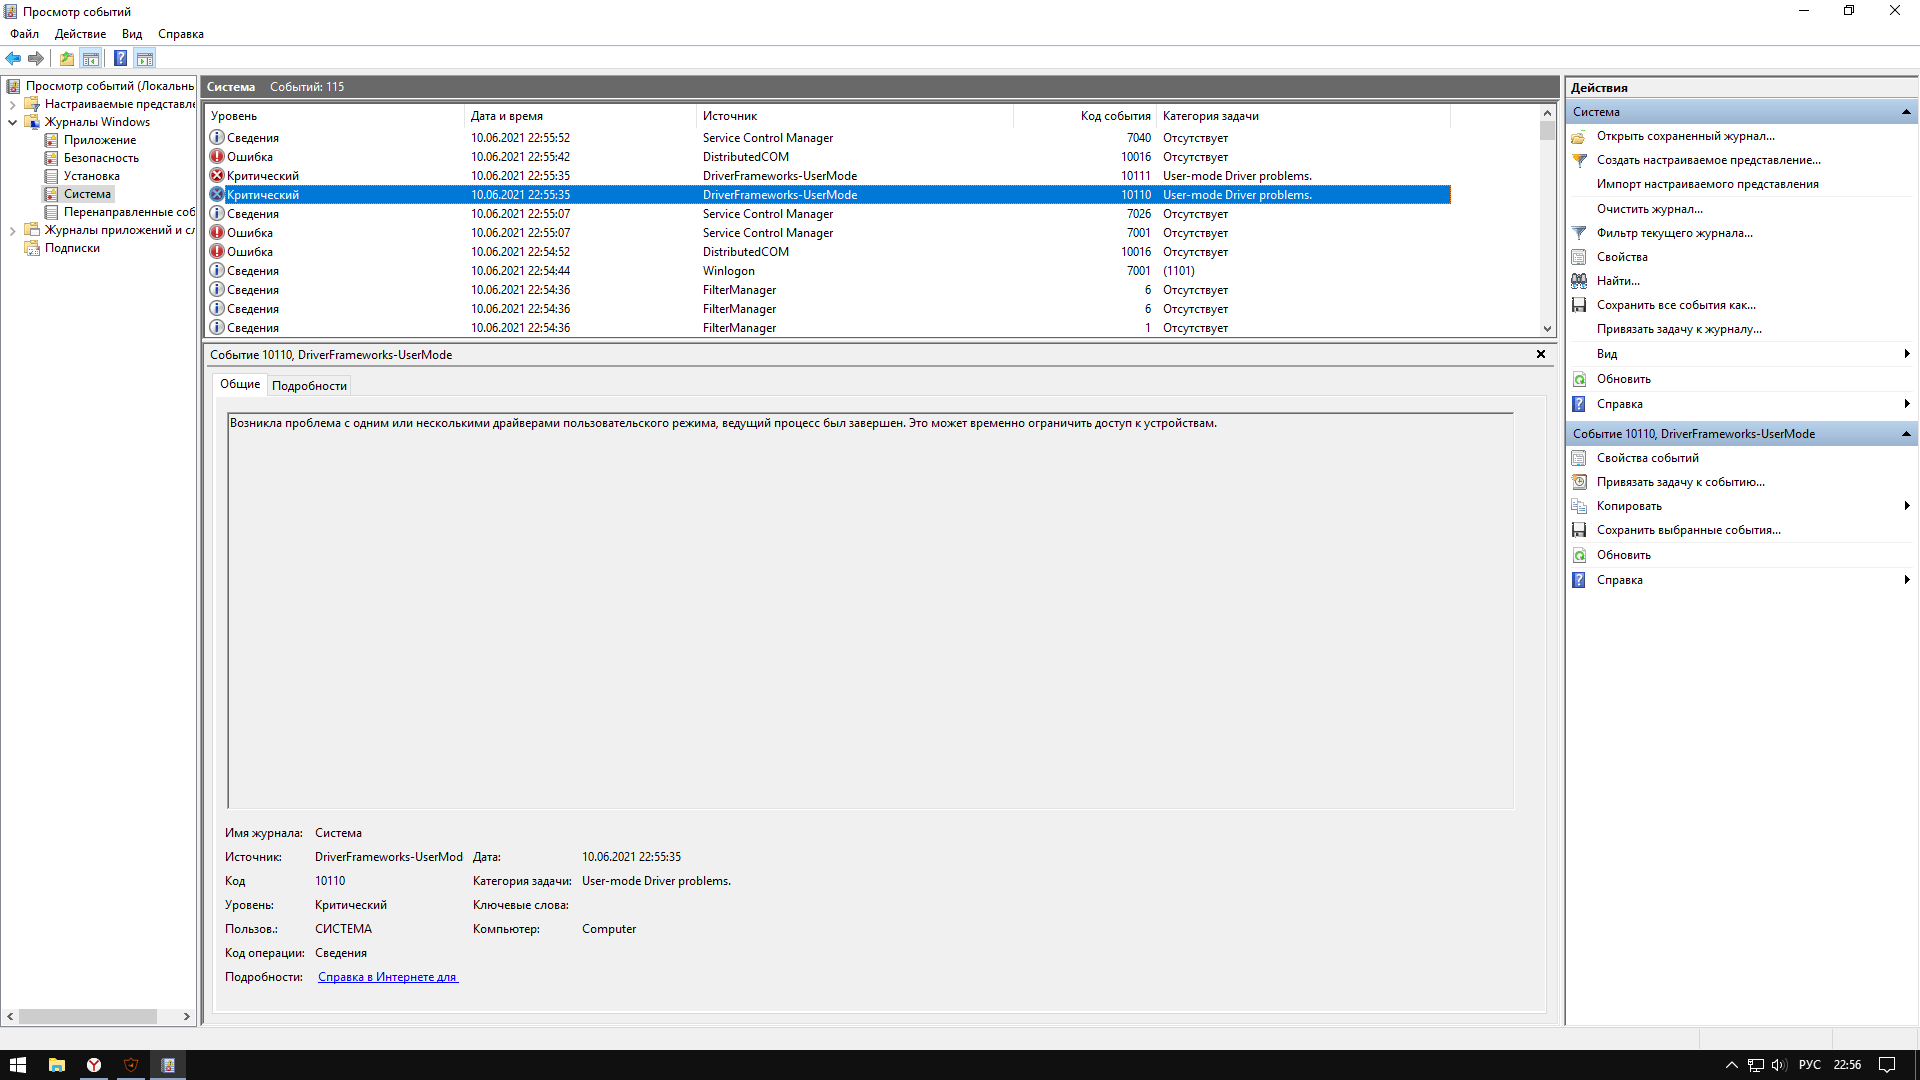Click the Save selected events floppy icon
This screenshot has width=1920, height=1080.
pos(1579,530)
